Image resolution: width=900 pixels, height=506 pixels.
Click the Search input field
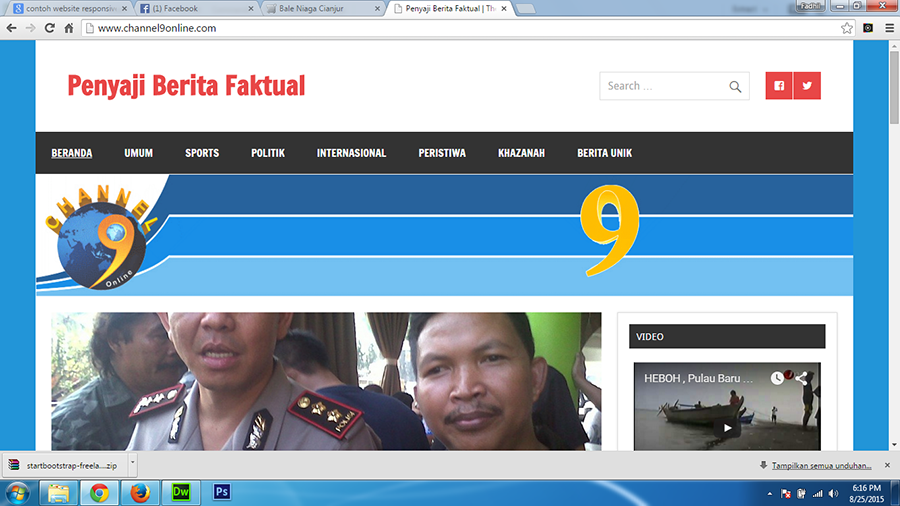[x=662, y=86]
